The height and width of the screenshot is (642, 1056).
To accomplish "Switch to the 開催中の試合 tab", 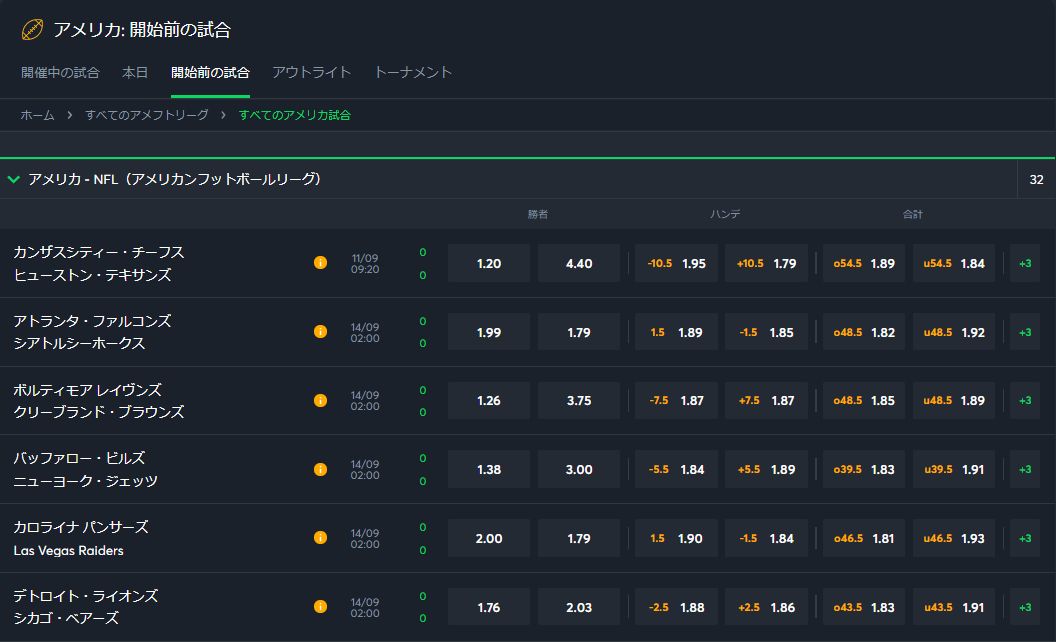I will click(x=60, y=72).
